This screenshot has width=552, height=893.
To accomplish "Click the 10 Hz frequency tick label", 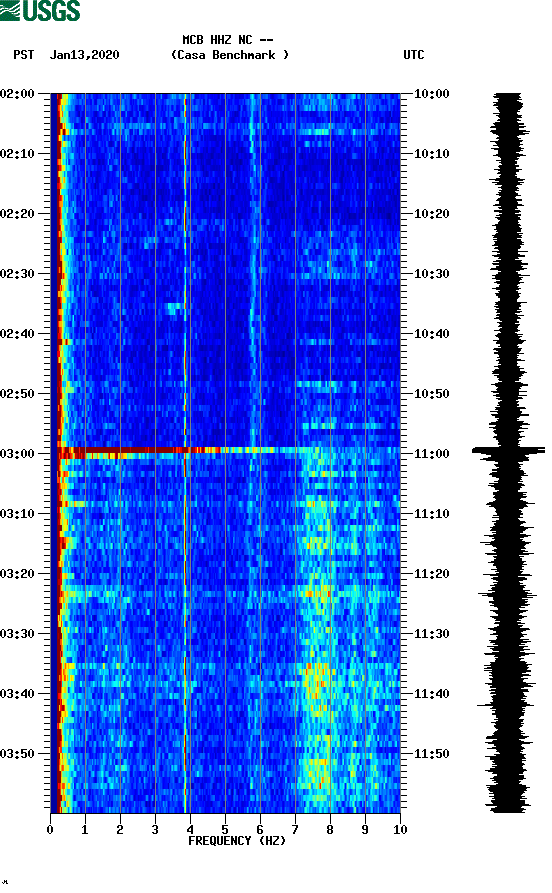I will [400, 830].
